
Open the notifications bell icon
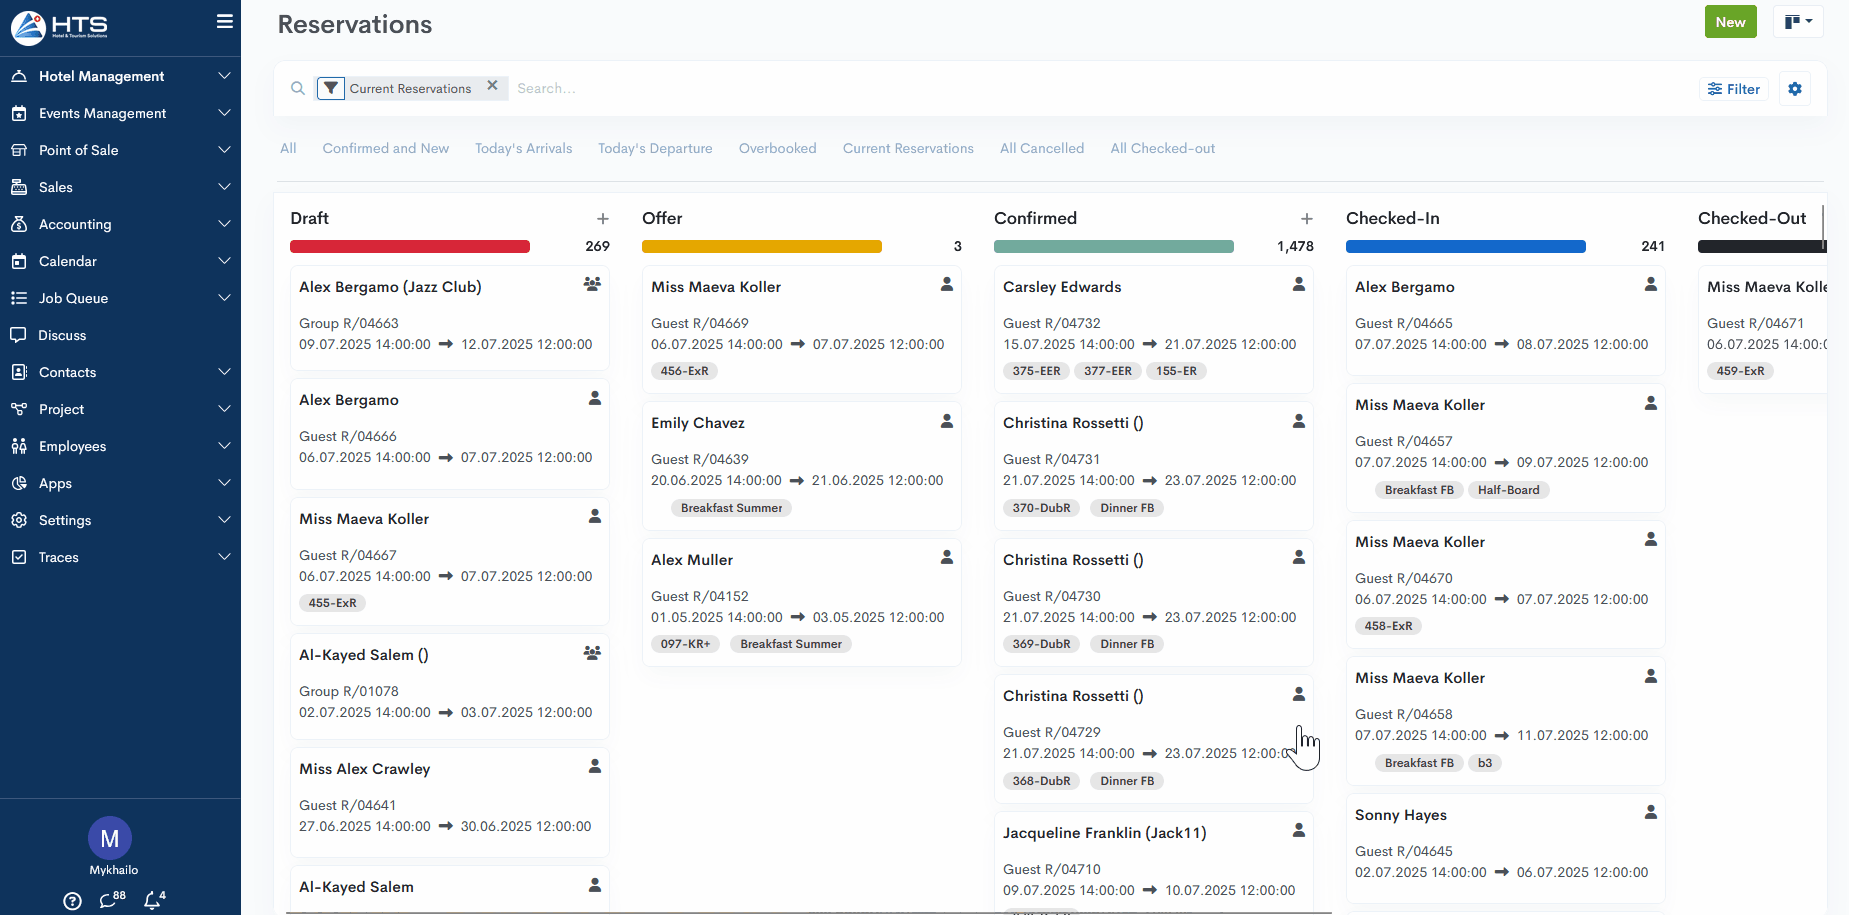coord(153,900)
